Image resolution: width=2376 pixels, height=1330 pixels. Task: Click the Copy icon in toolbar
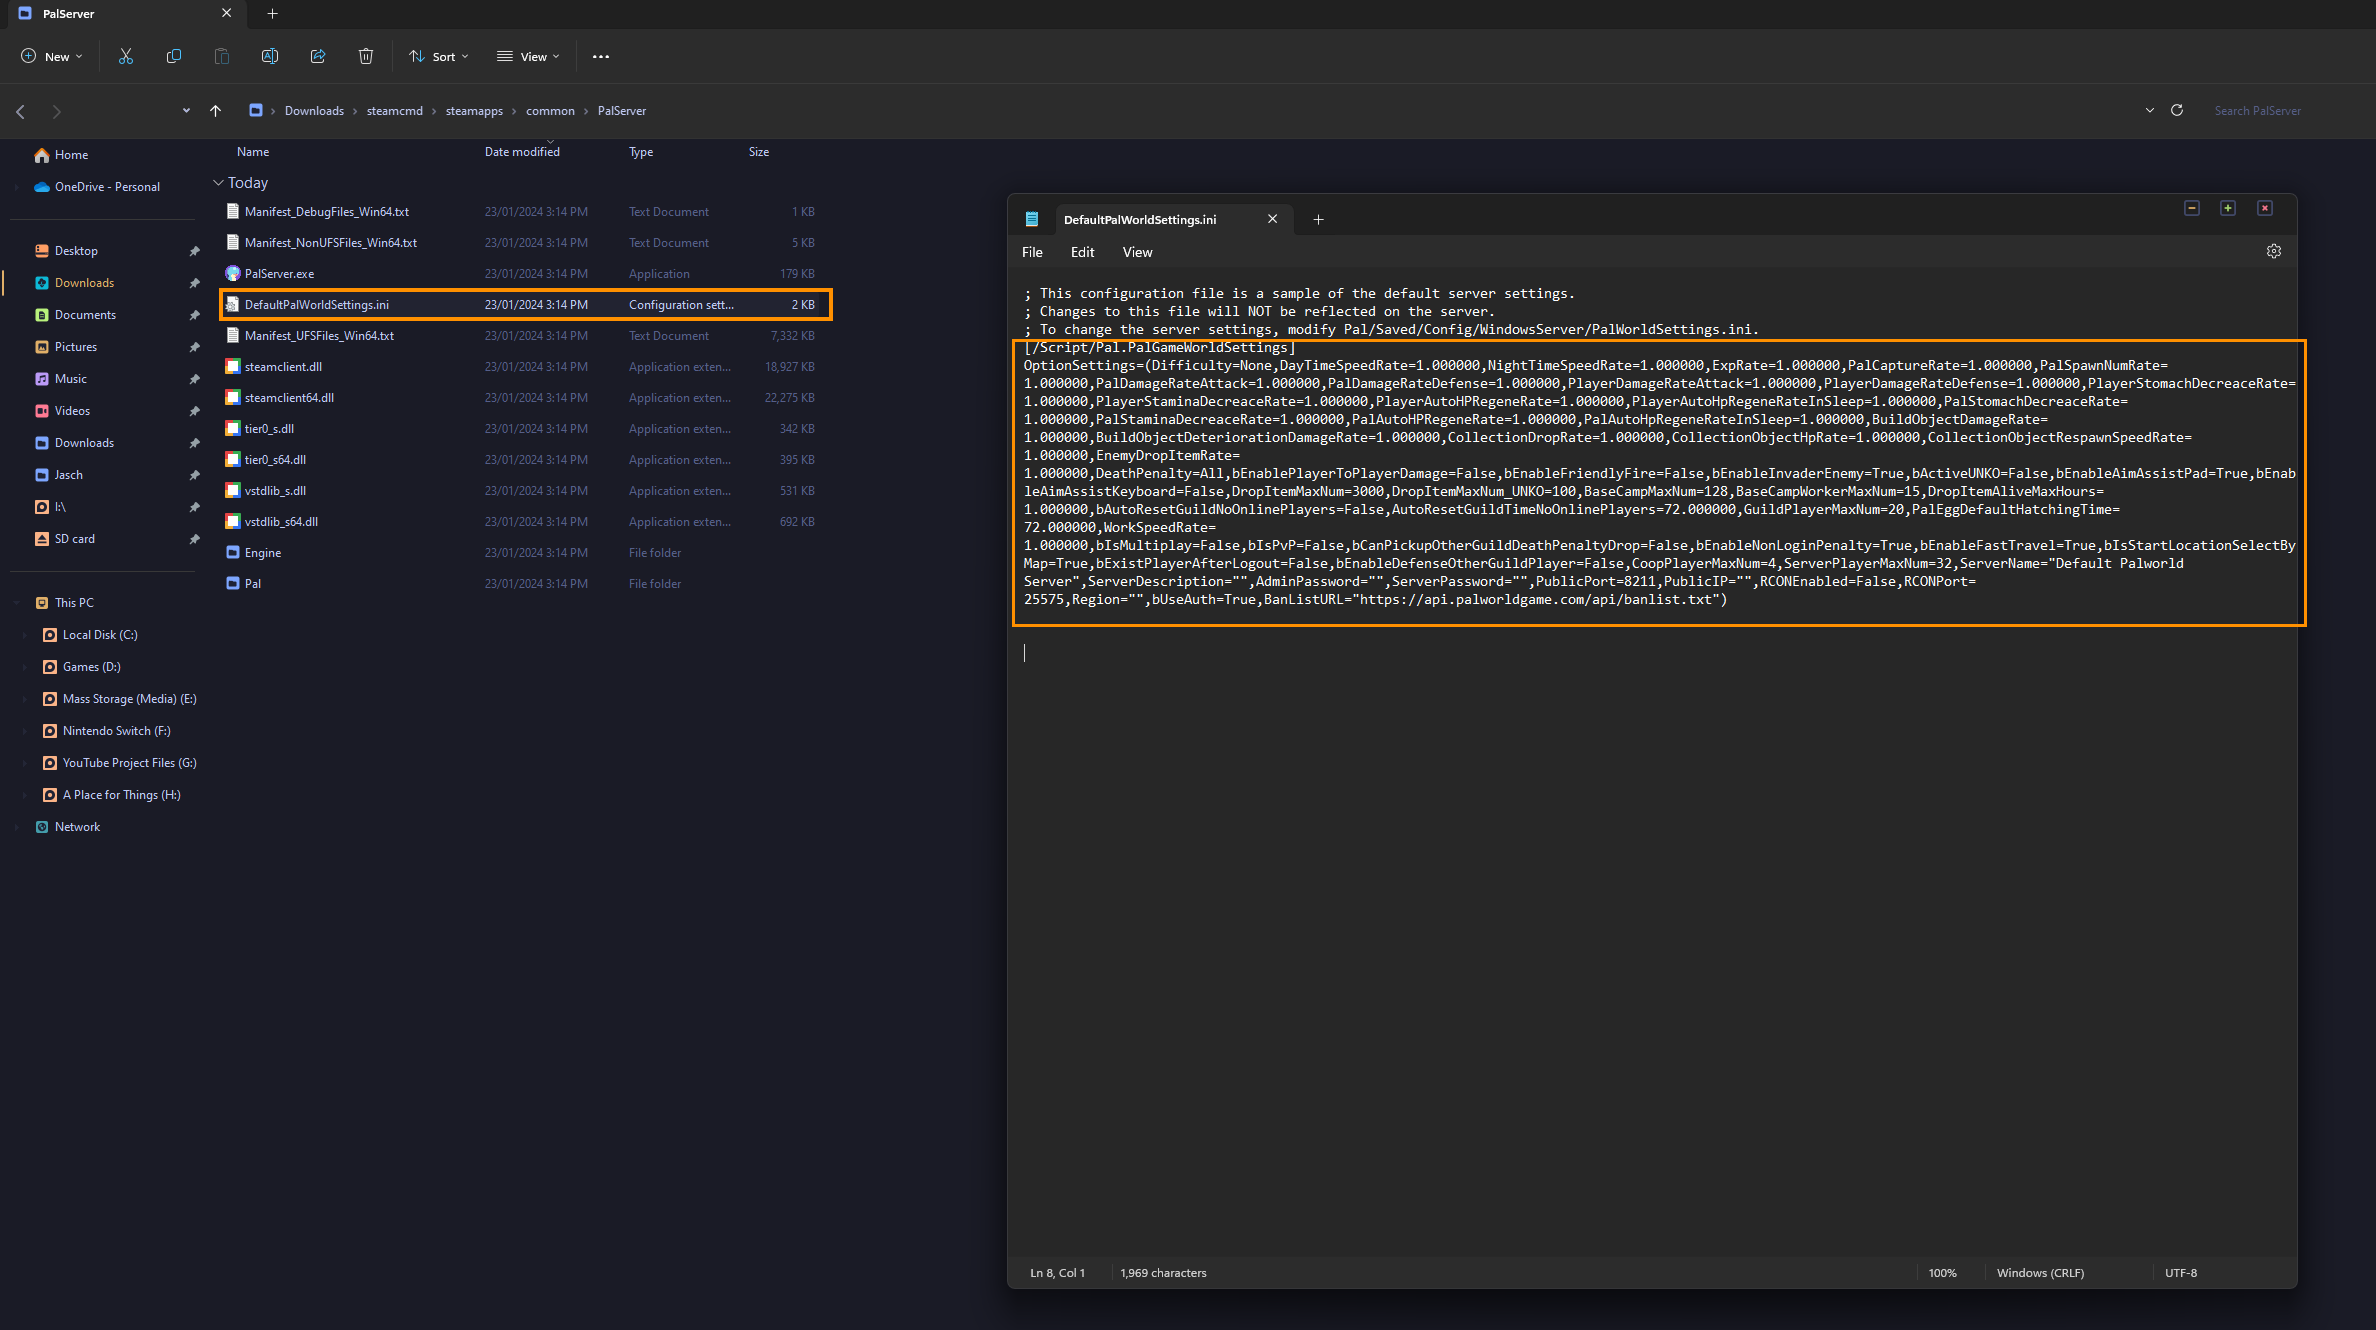[x=173, y=55]
